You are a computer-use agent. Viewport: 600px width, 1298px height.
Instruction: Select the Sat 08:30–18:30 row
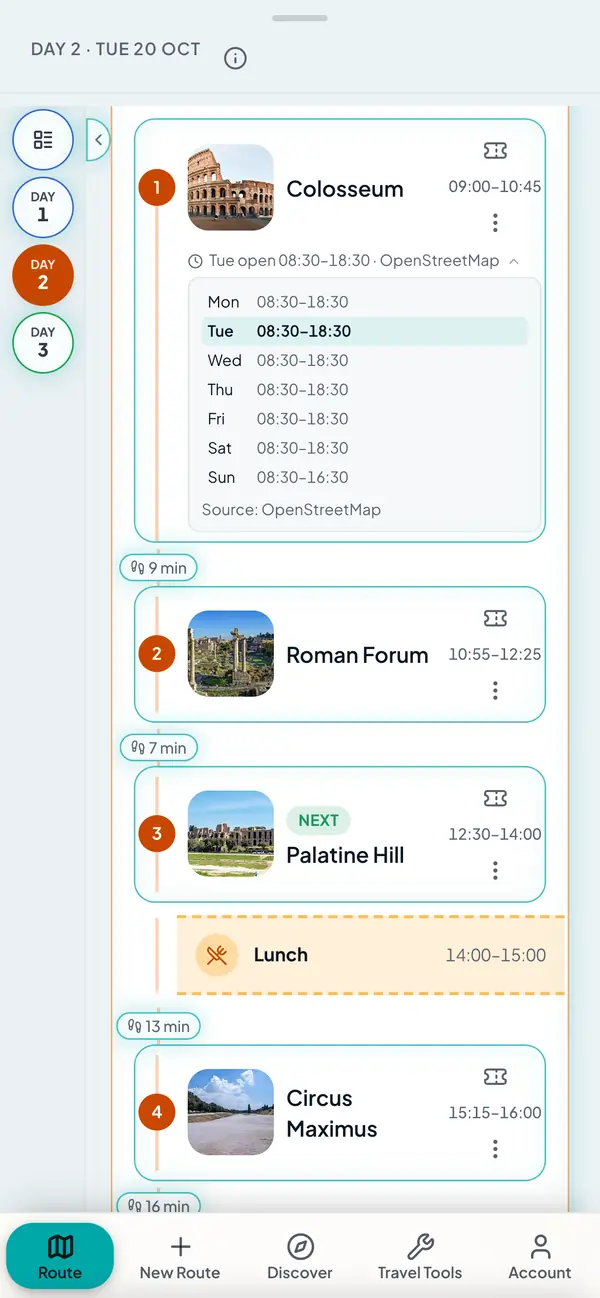click(365, 447)
